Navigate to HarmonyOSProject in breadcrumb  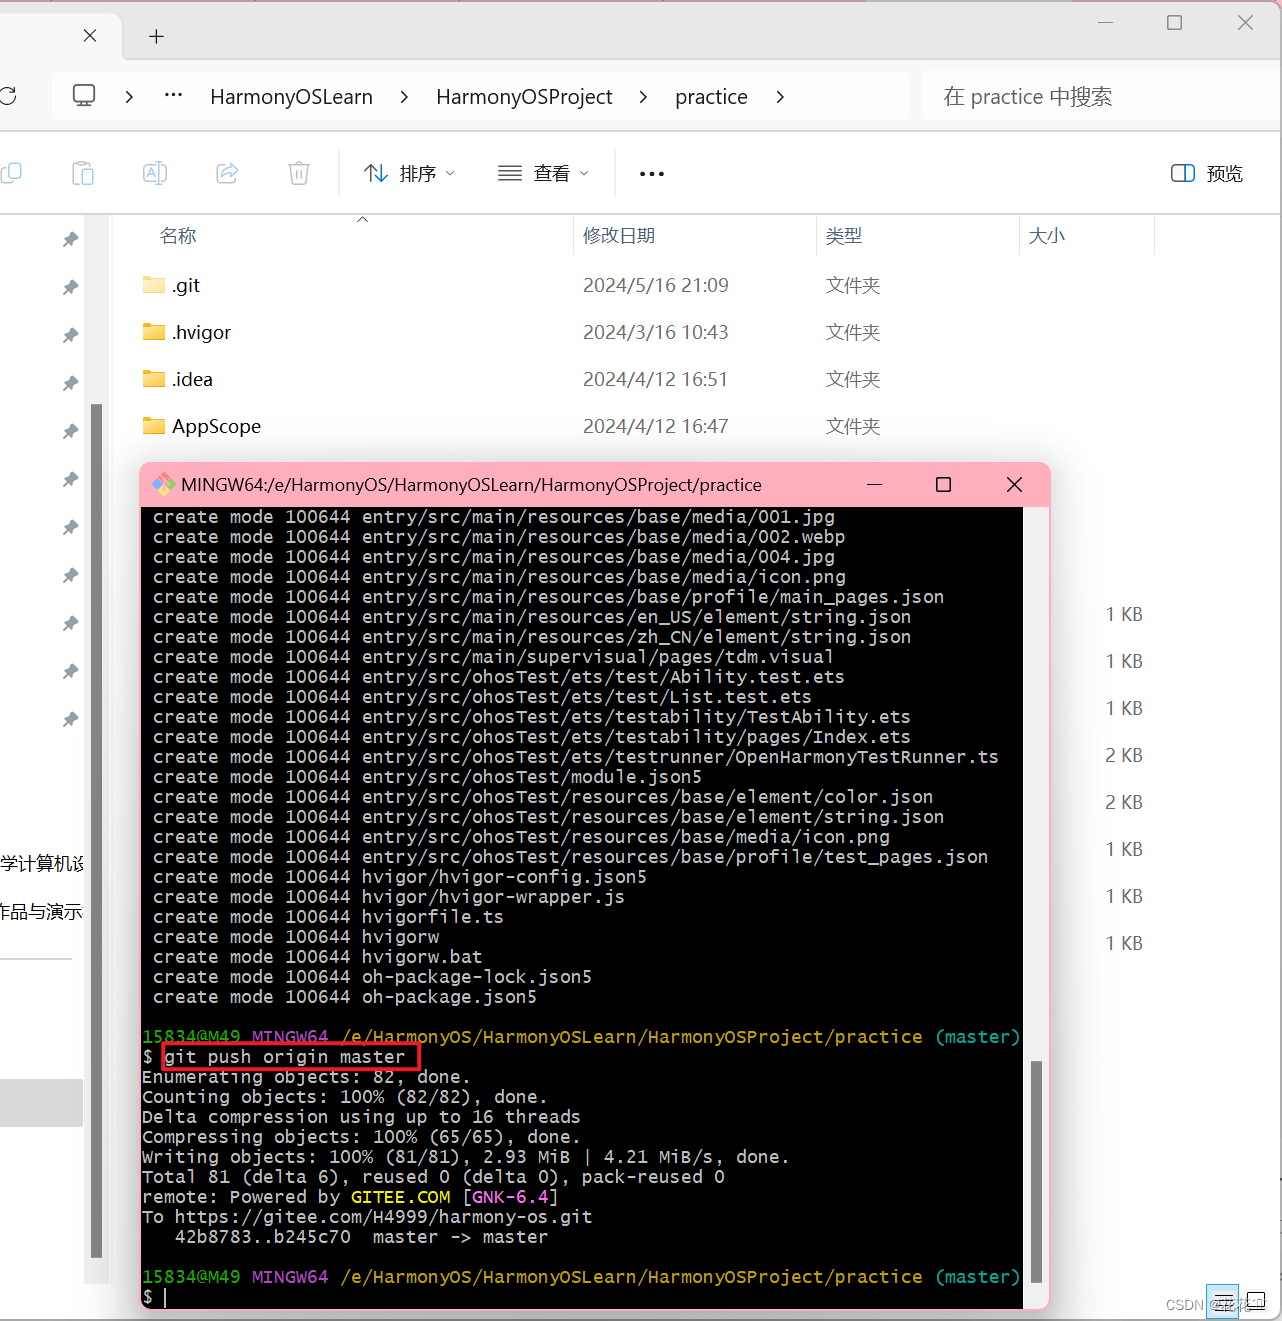pyautogui.click(x=524, y=97)
